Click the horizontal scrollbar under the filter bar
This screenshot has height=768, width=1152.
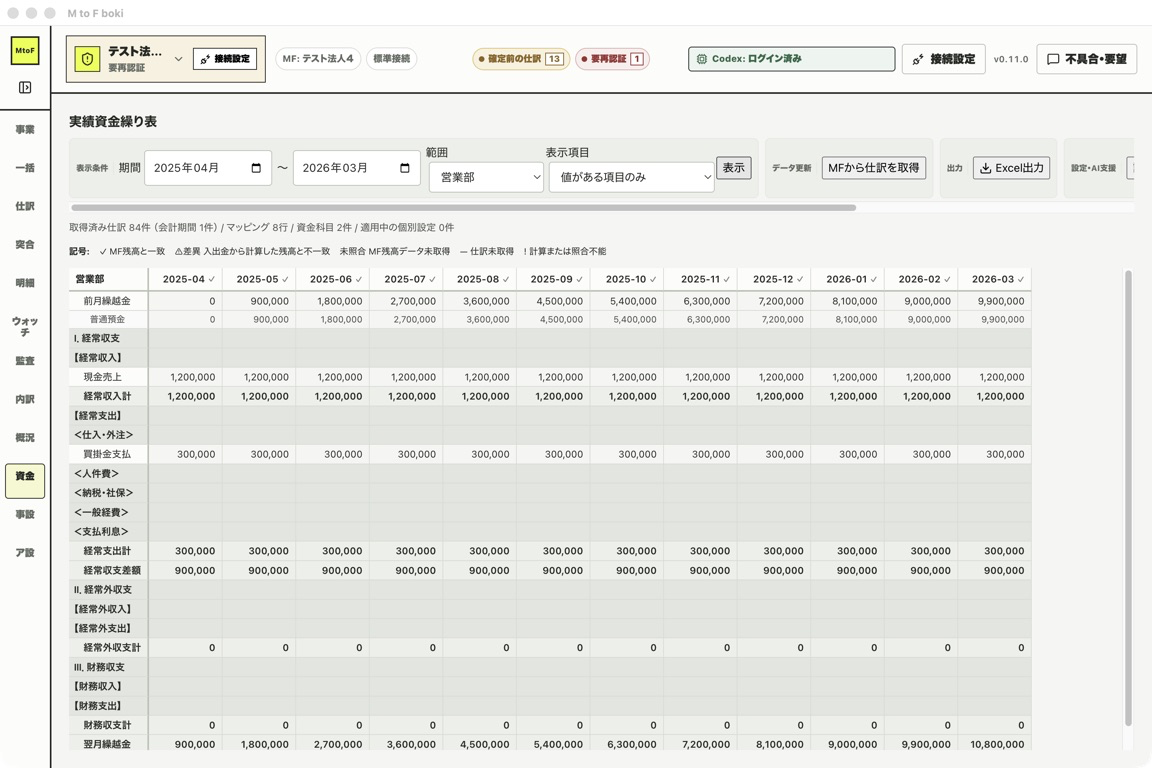click(464, 208)
